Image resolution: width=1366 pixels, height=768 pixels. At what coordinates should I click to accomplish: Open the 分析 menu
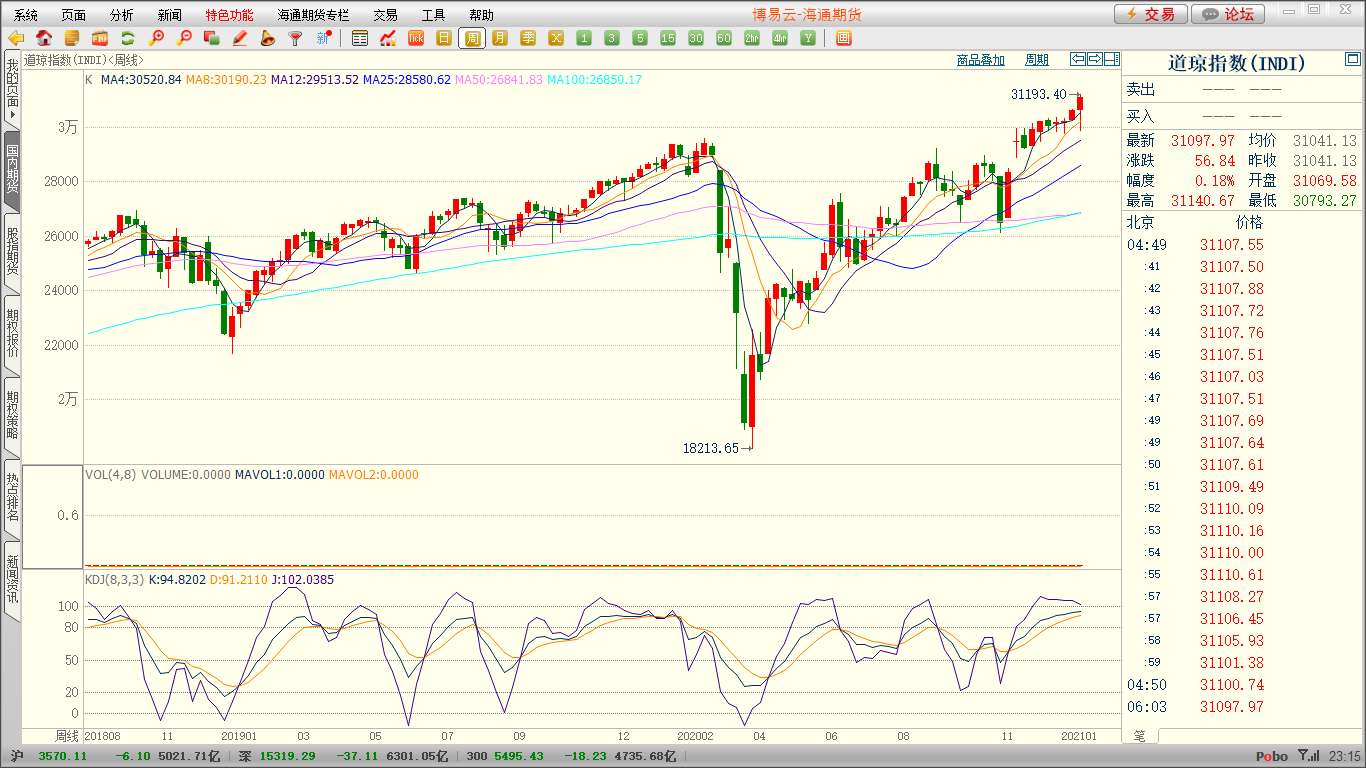point(122,15)
